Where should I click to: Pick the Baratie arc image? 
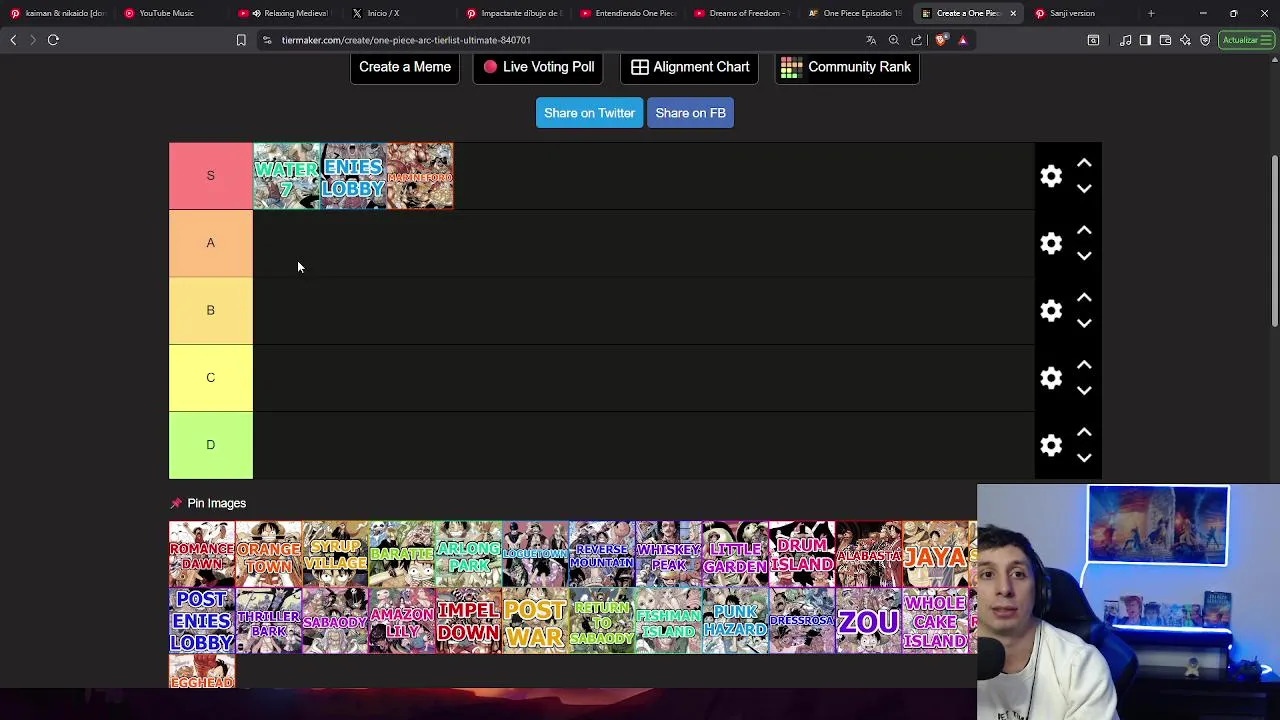402,553
